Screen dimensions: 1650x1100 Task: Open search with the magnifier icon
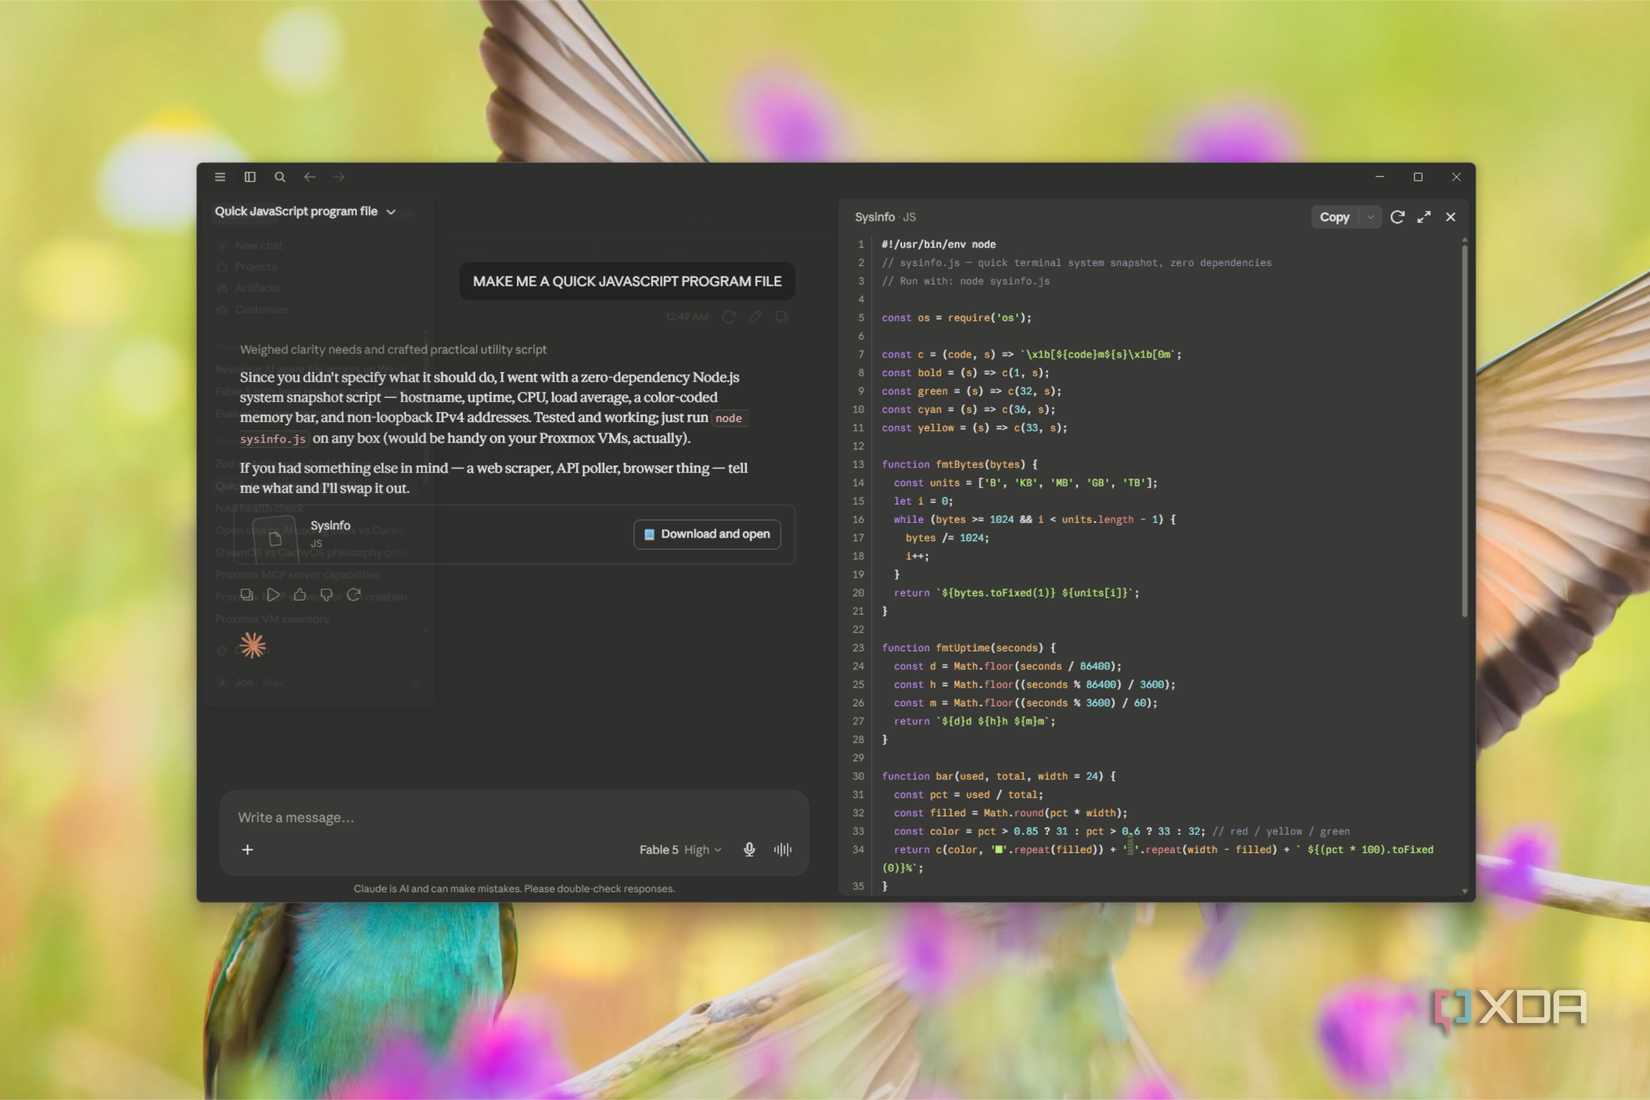click(x=280, y=177)
